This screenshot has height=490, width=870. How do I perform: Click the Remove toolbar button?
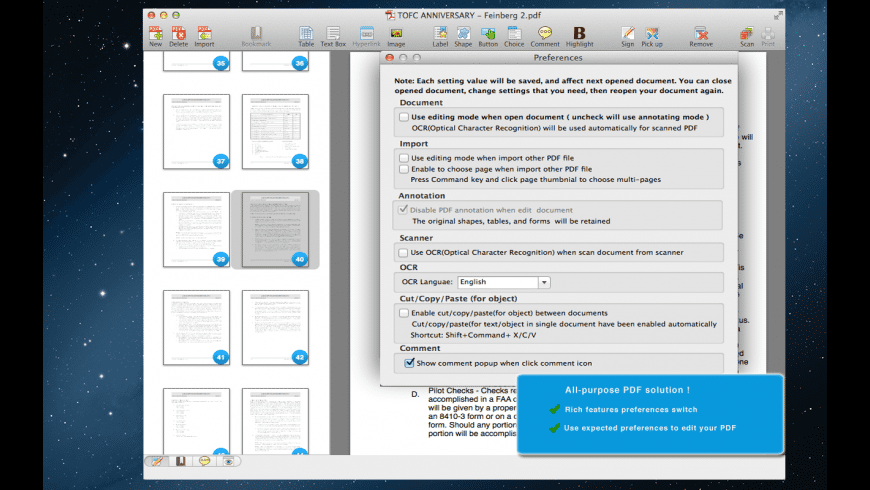[701, 35]
